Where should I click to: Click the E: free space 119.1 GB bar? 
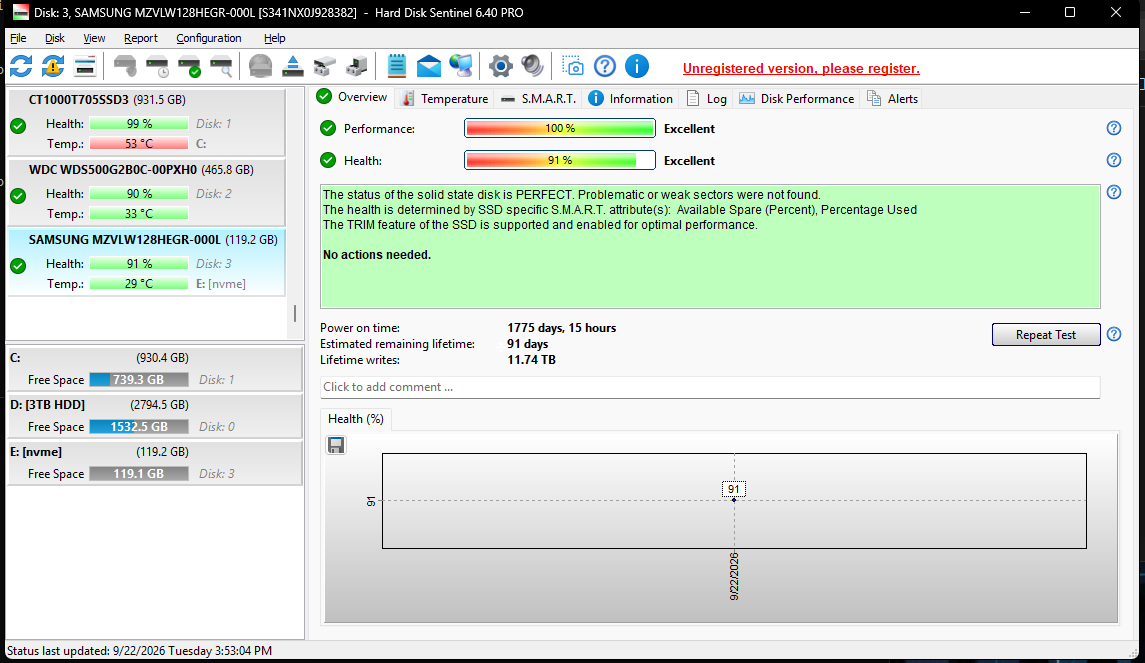point(139,474)
